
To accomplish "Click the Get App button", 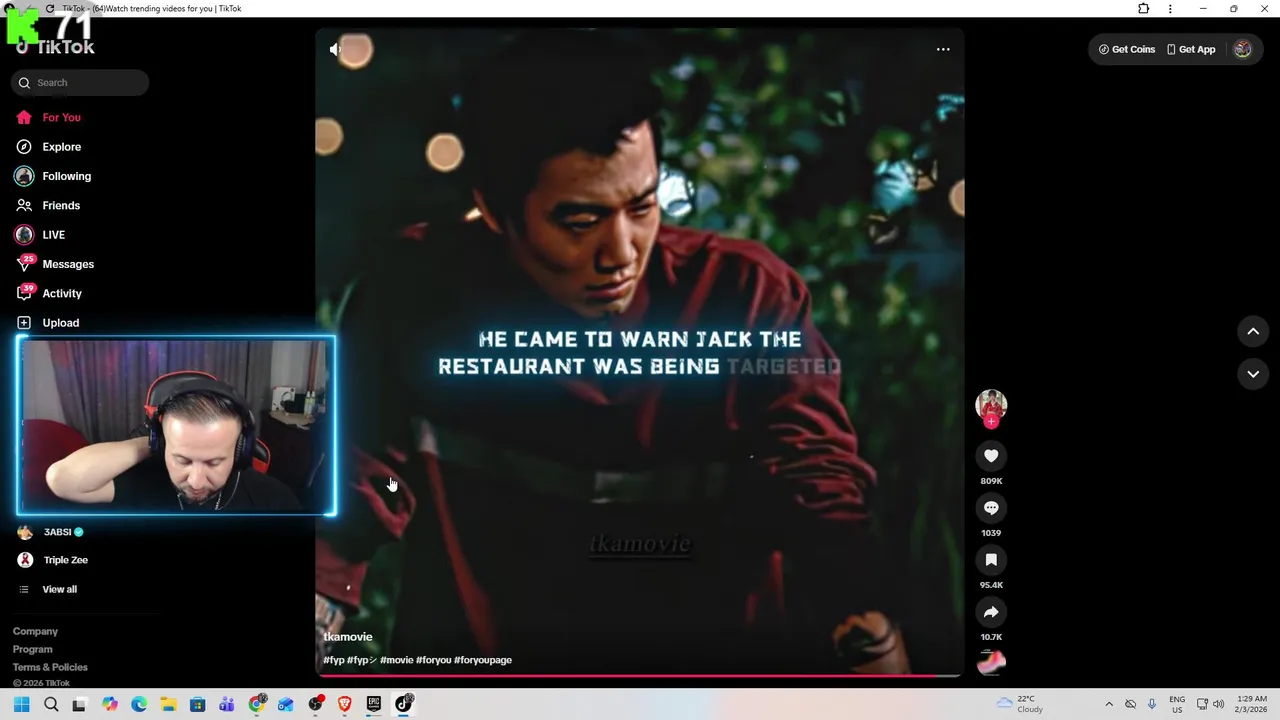I will tap(1191, 49).
